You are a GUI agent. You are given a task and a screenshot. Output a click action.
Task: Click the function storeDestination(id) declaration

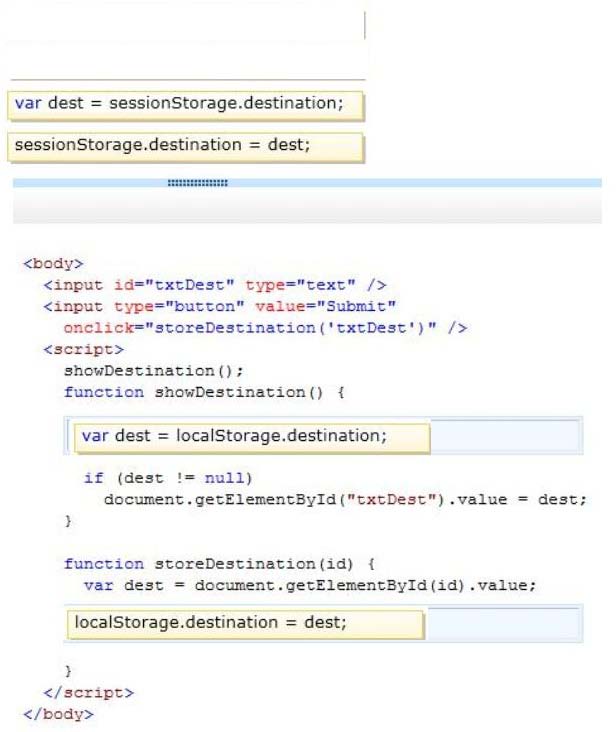click(x=219, y=564)
